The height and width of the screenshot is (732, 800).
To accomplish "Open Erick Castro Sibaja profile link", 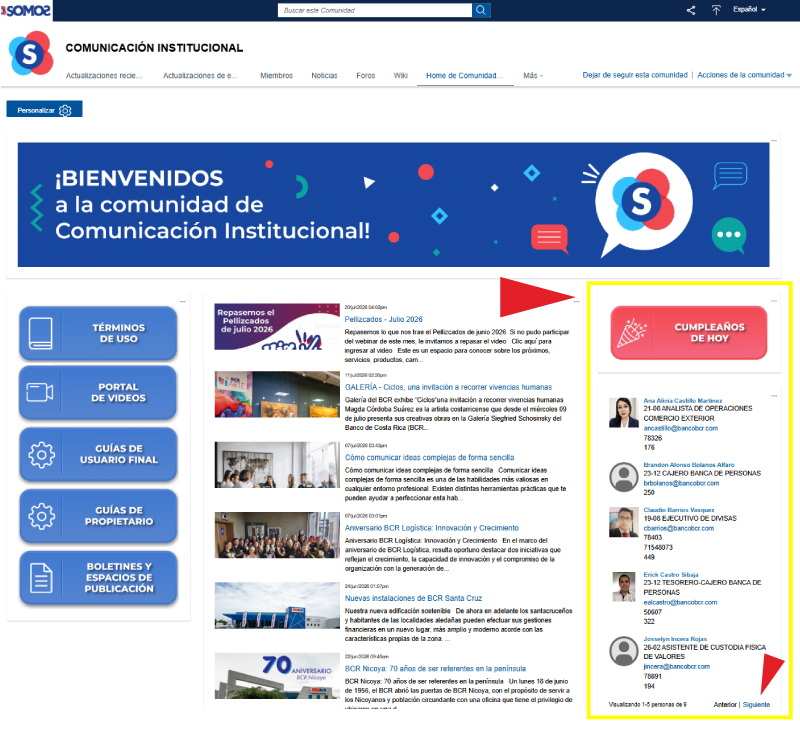I will pos(671,574).
